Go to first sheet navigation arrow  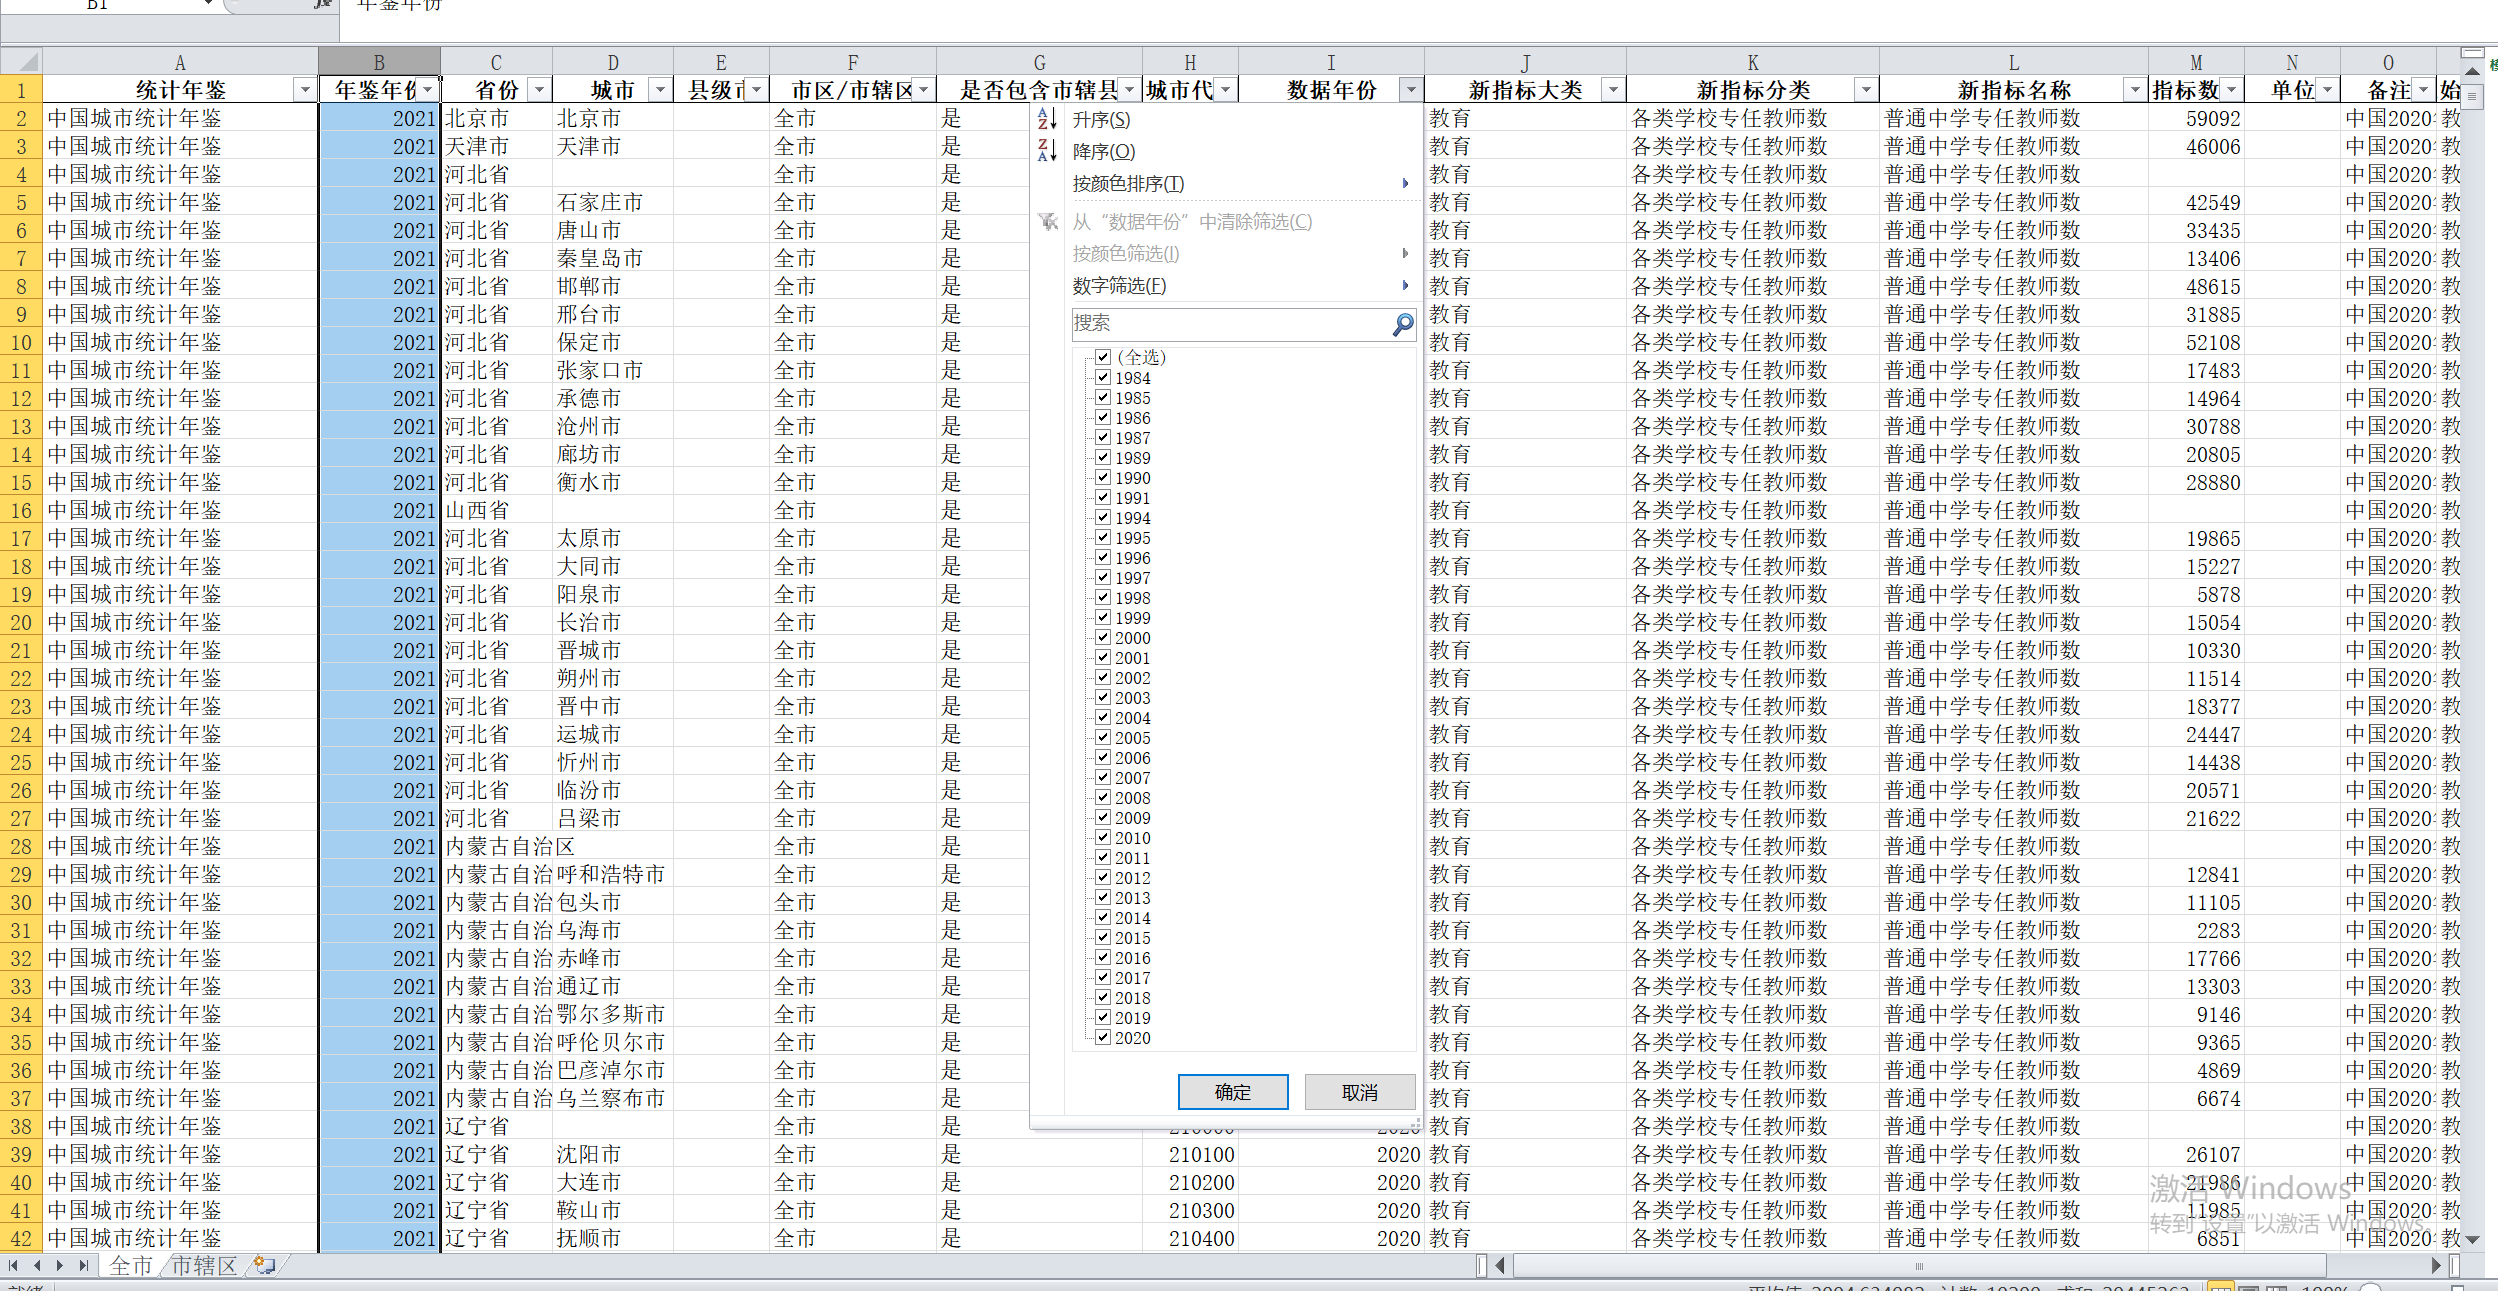click(x=13, y=1265)
